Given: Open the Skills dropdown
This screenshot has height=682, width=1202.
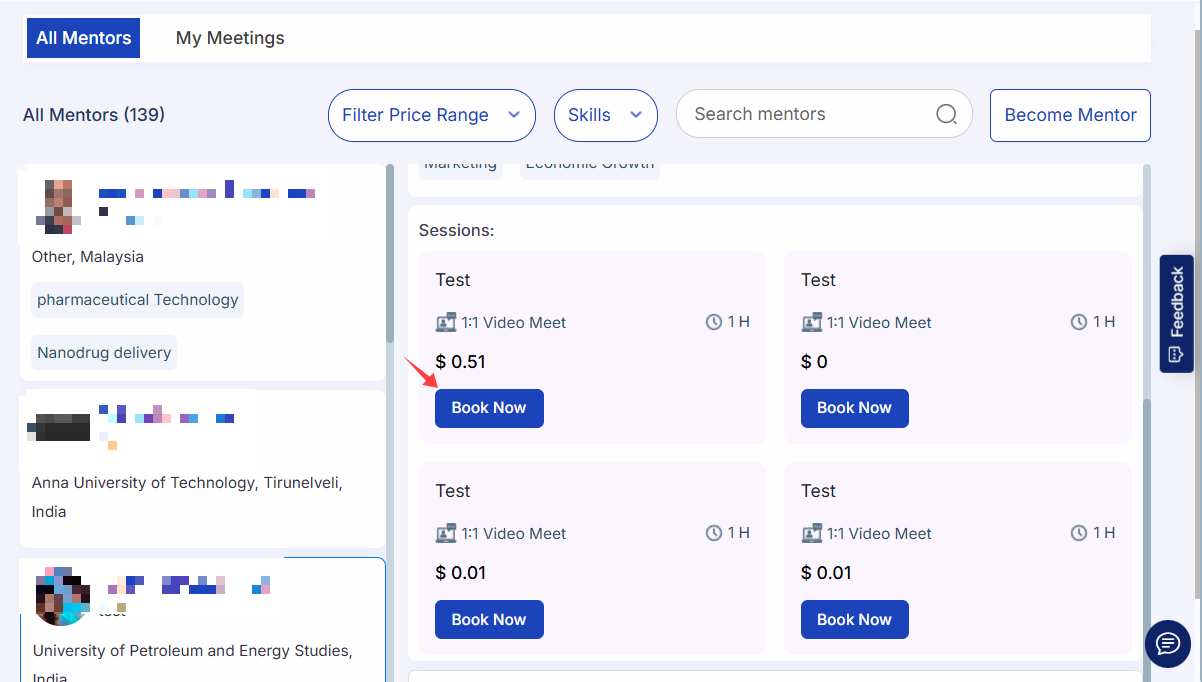Looking at the screenshot, I should 605,115.
